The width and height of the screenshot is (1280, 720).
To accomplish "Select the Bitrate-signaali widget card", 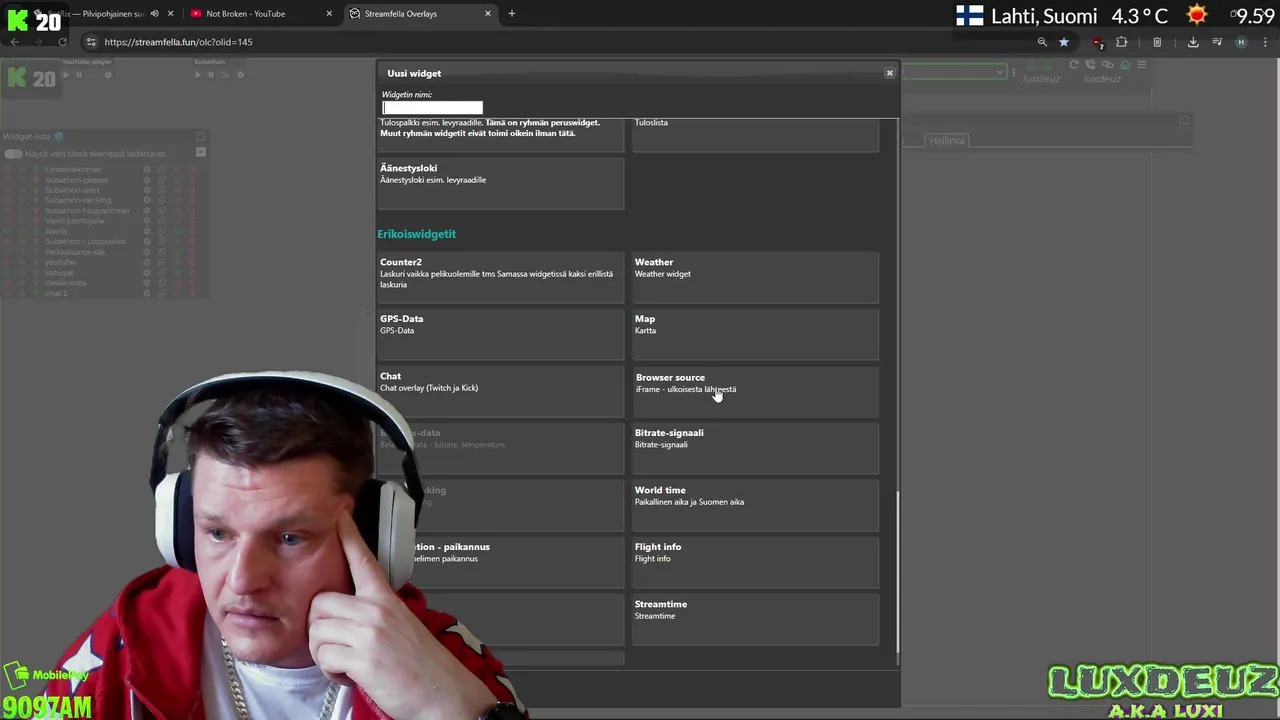I will pyautogui.click(x=755, y=448).
